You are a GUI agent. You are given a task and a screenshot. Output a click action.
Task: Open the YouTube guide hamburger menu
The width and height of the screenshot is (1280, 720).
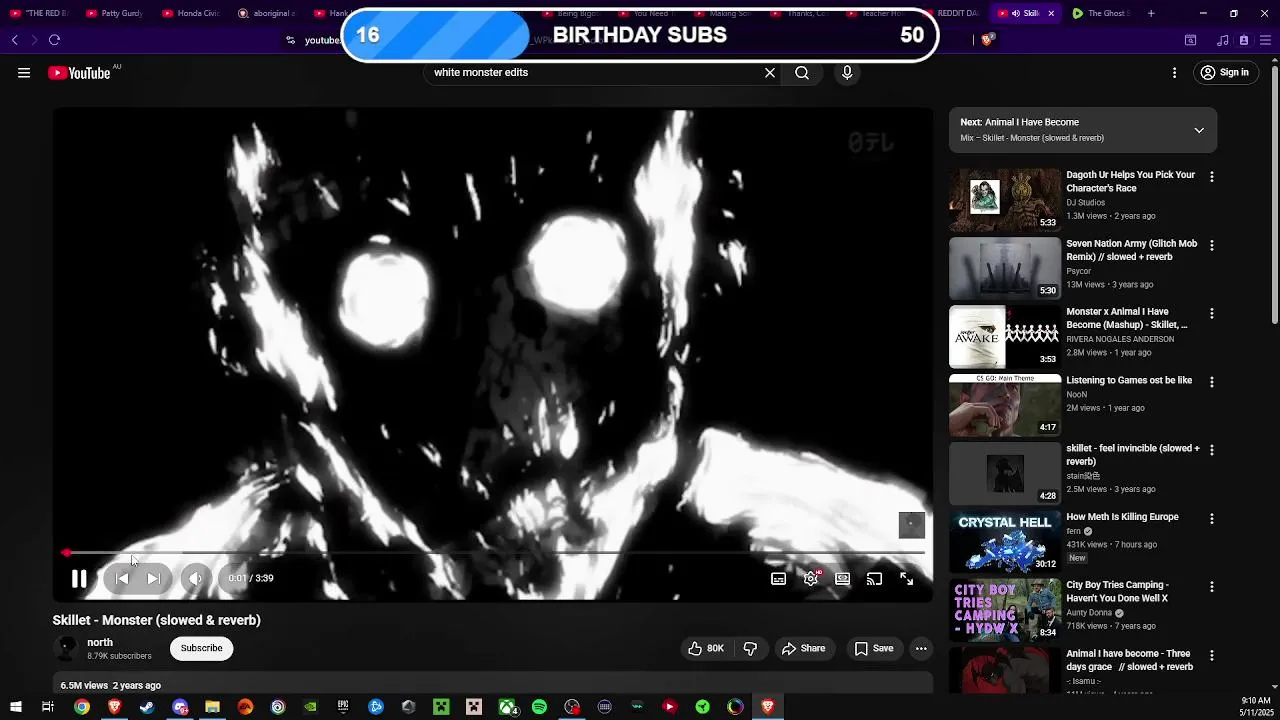(24, 73)
